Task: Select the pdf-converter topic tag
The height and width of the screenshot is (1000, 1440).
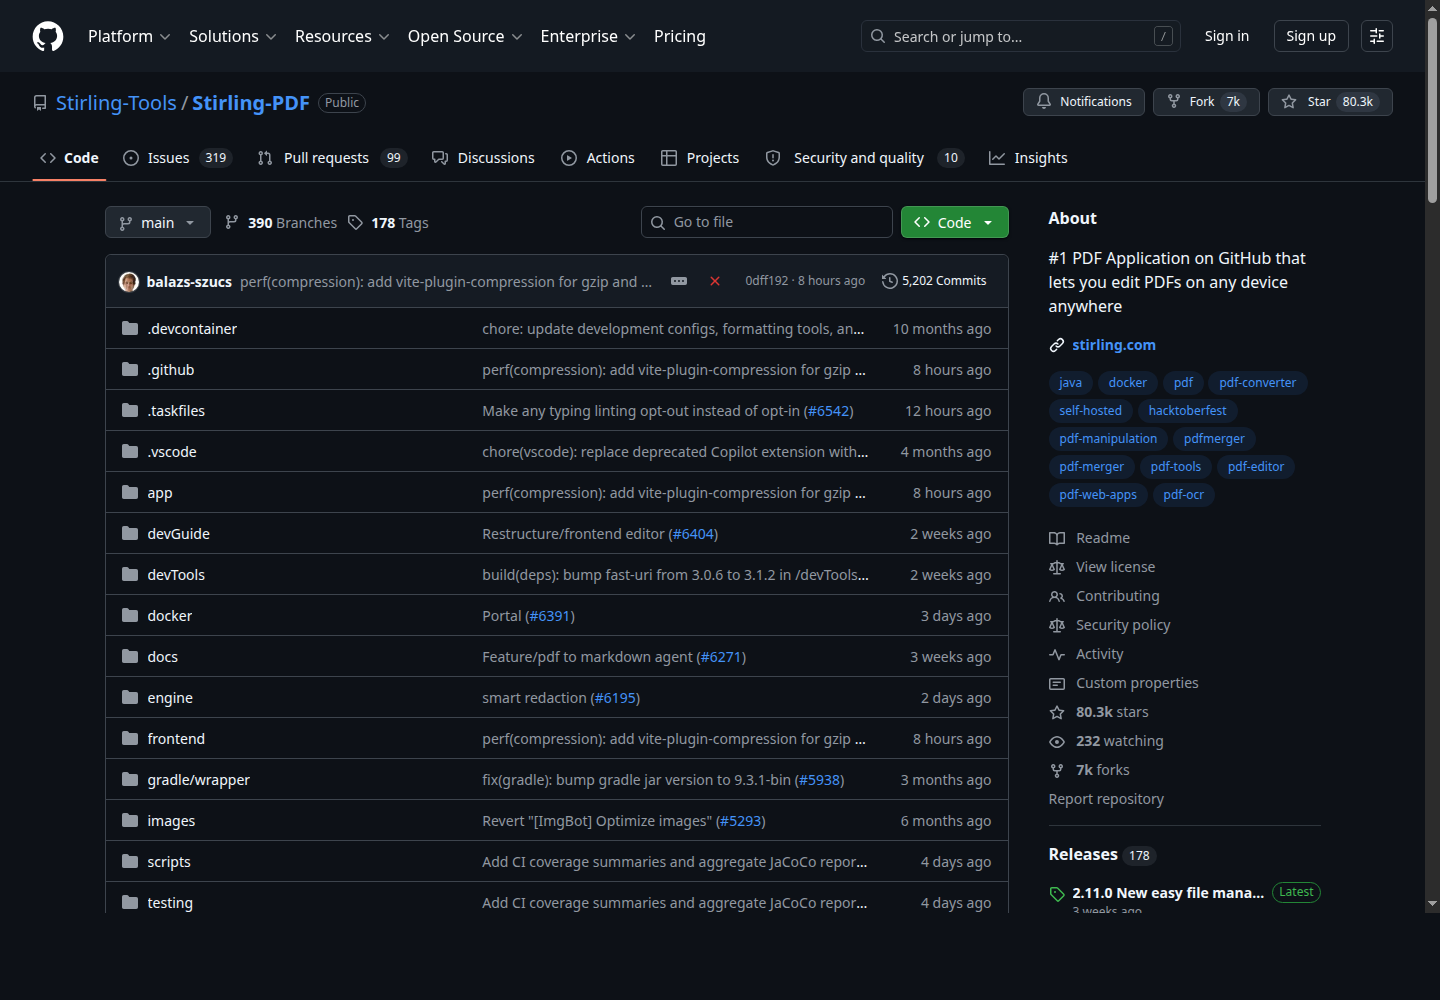Action: click(1258, 383)
